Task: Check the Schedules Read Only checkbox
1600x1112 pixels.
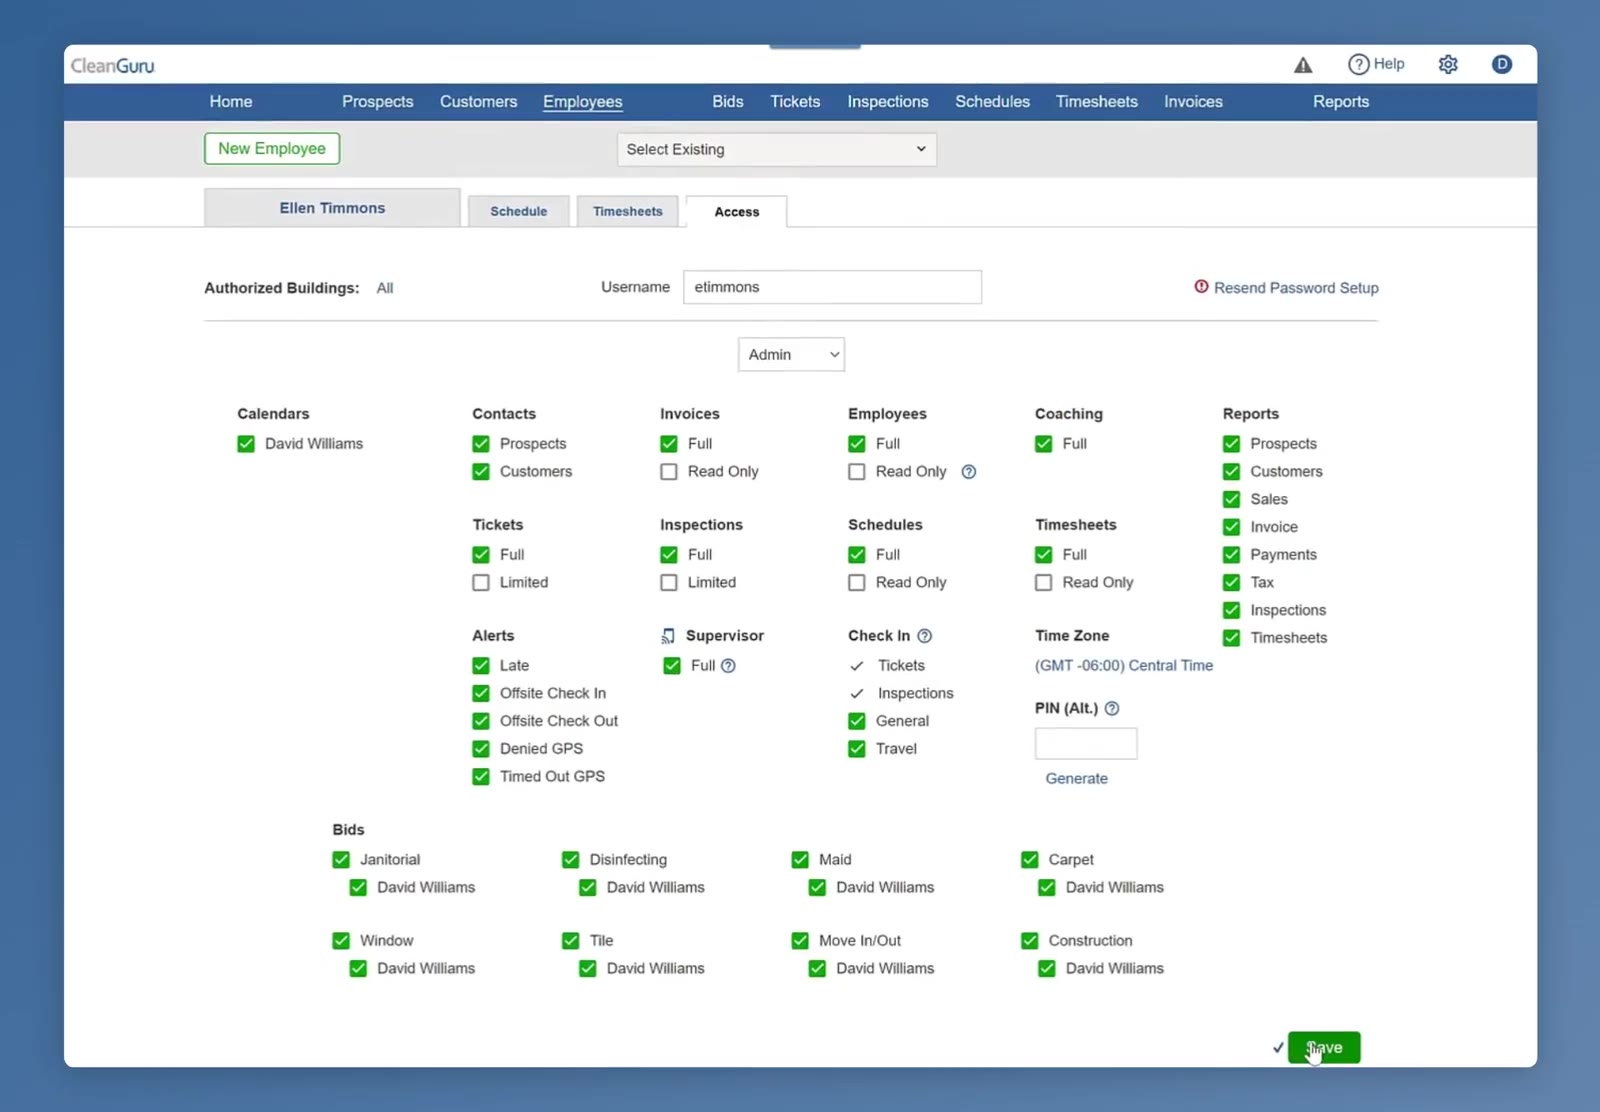Action: pos(857,583)
